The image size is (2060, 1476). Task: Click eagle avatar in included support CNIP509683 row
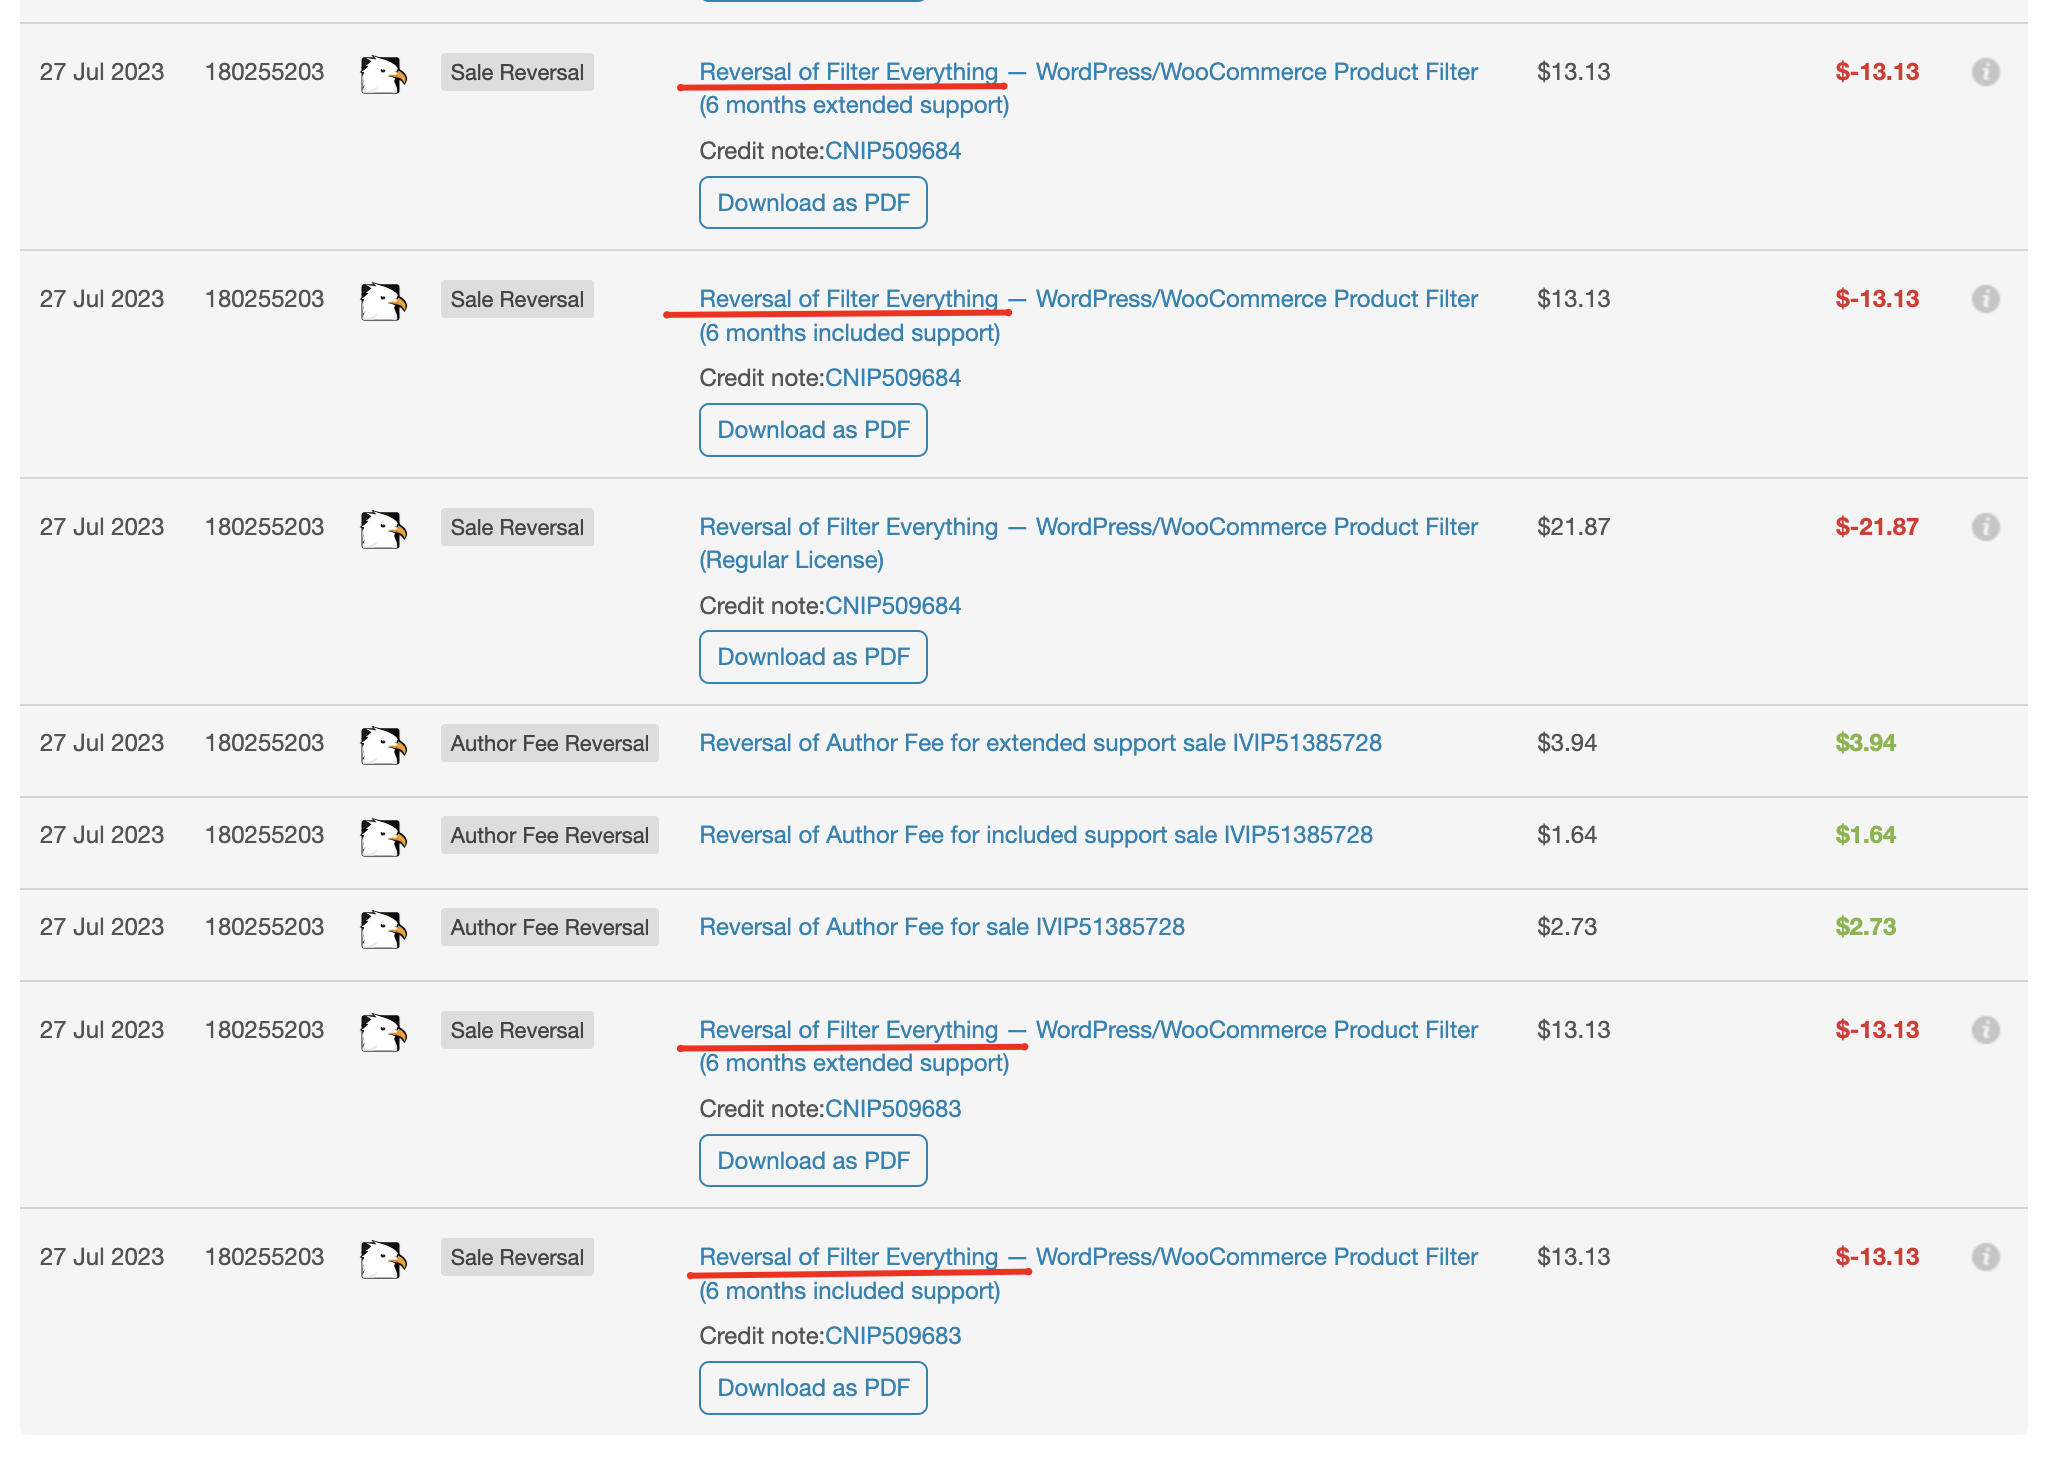[x=383, y=1260]
